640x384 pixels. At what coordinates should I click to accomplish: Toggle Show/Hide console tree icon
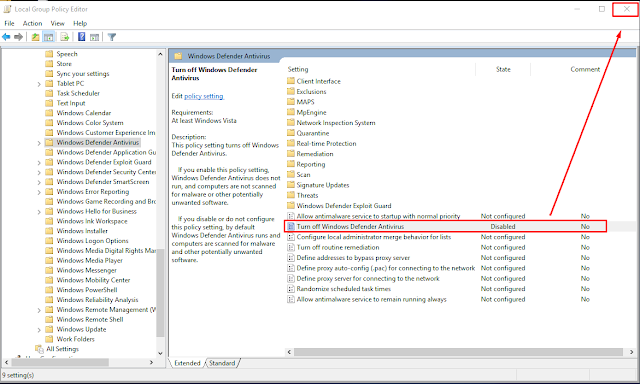coord(49,37)
